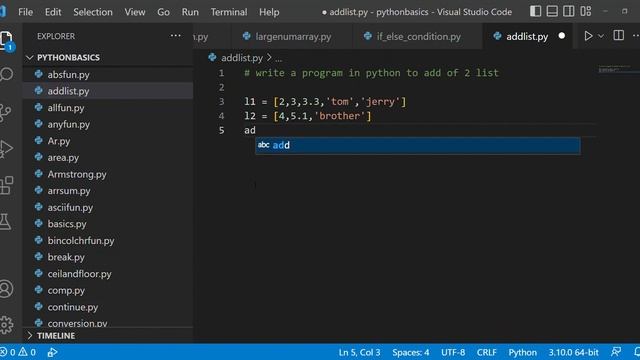The height and width of the screenshot is (360, 640).
Task: Open addlist.py in explorer
Action: pos(108,91)
